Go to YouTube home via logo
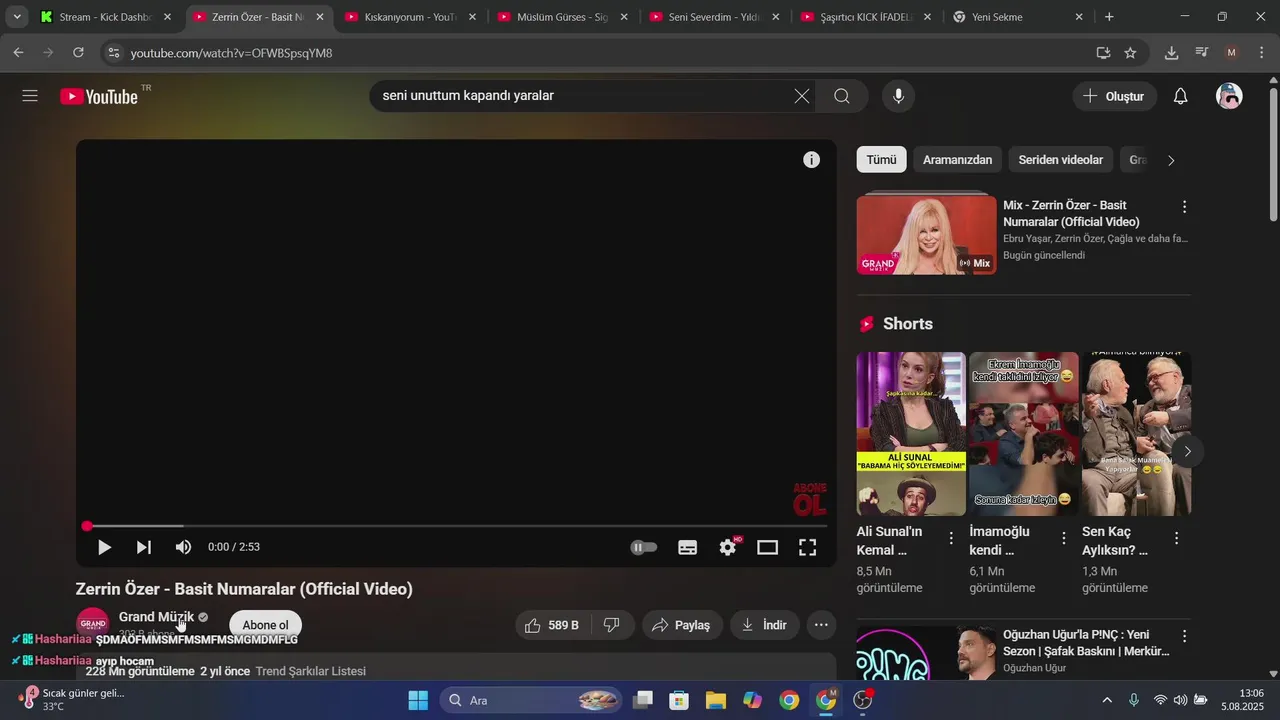The height and width of the screenshot is (720, 1280). 99,96
